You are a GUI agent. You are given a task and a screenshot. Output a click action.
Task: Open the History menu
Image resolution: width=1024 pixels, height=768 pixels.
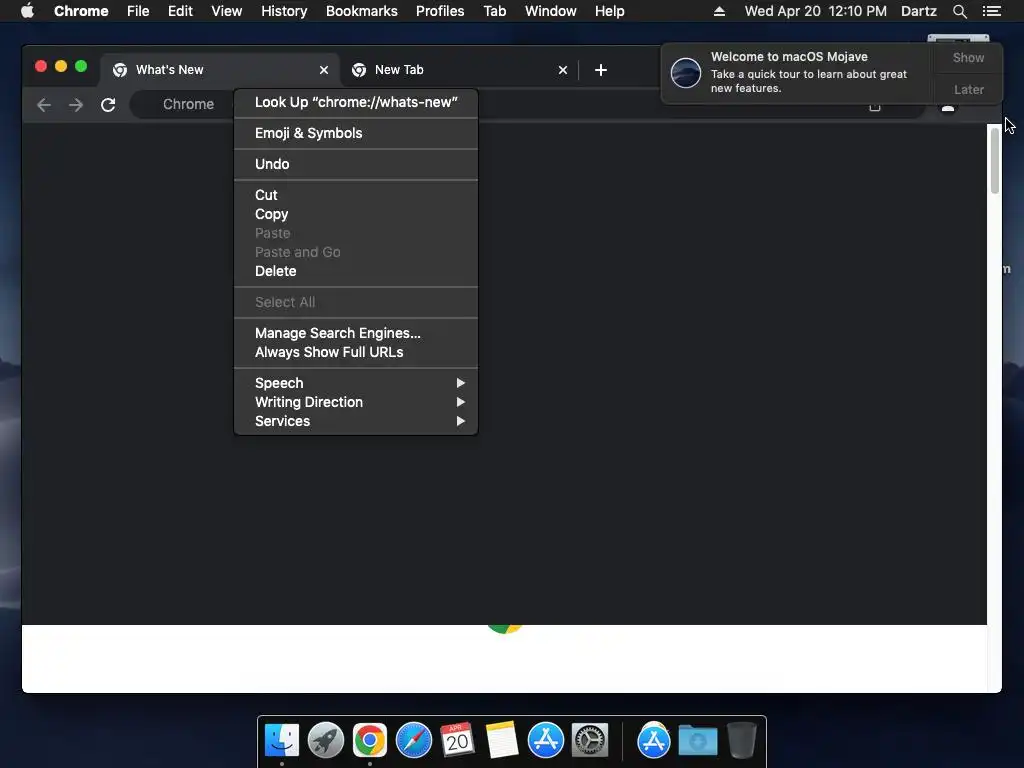284,11
